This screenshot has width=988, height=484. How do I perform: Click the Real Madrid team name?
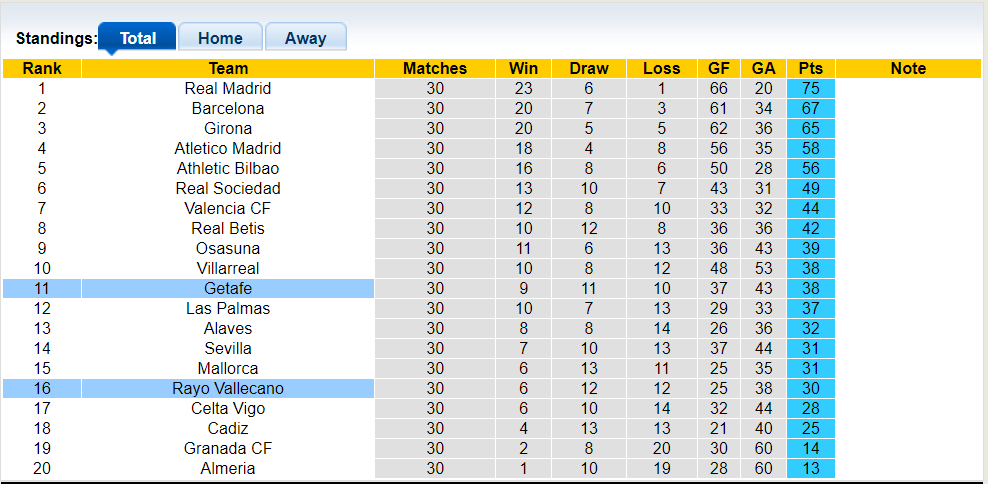point(228,88)
